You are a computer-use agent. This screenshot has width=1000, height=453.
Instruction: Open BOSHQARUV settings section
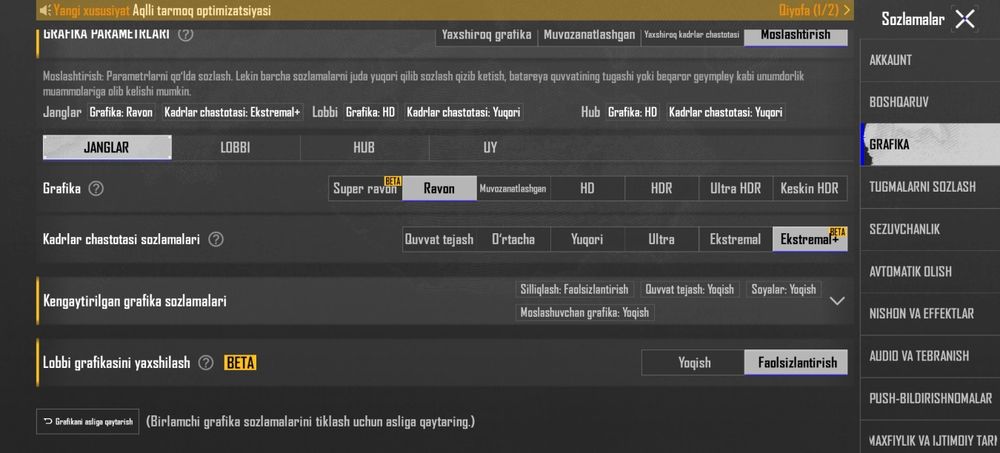930,102
